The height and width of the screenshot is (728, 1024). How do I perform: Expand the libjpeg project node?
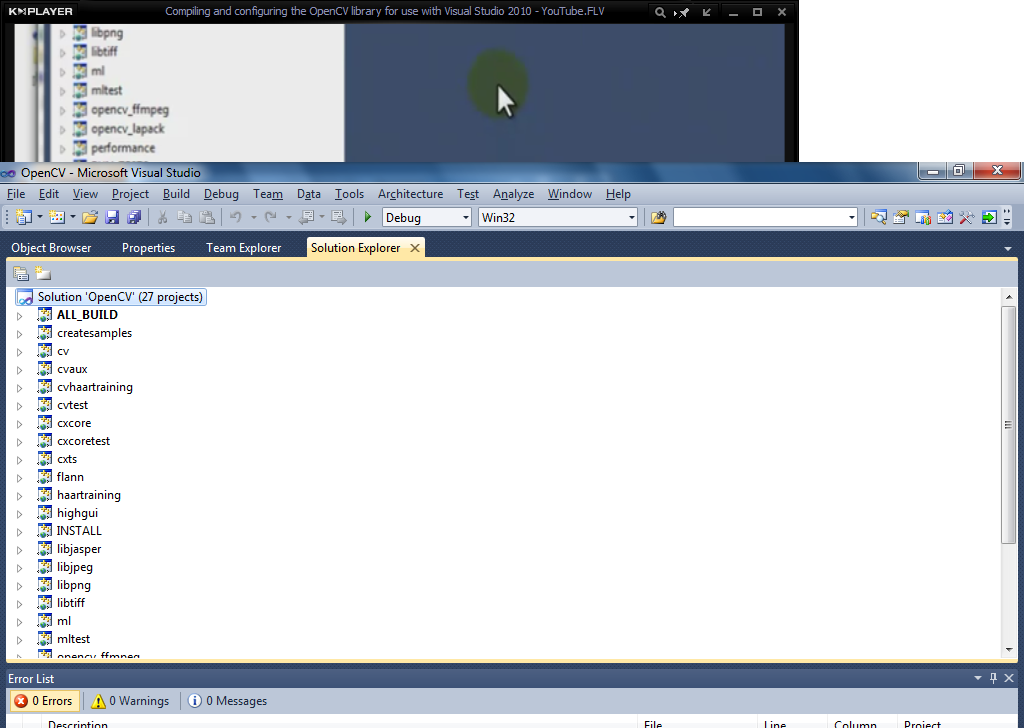(x=20, y=568)
